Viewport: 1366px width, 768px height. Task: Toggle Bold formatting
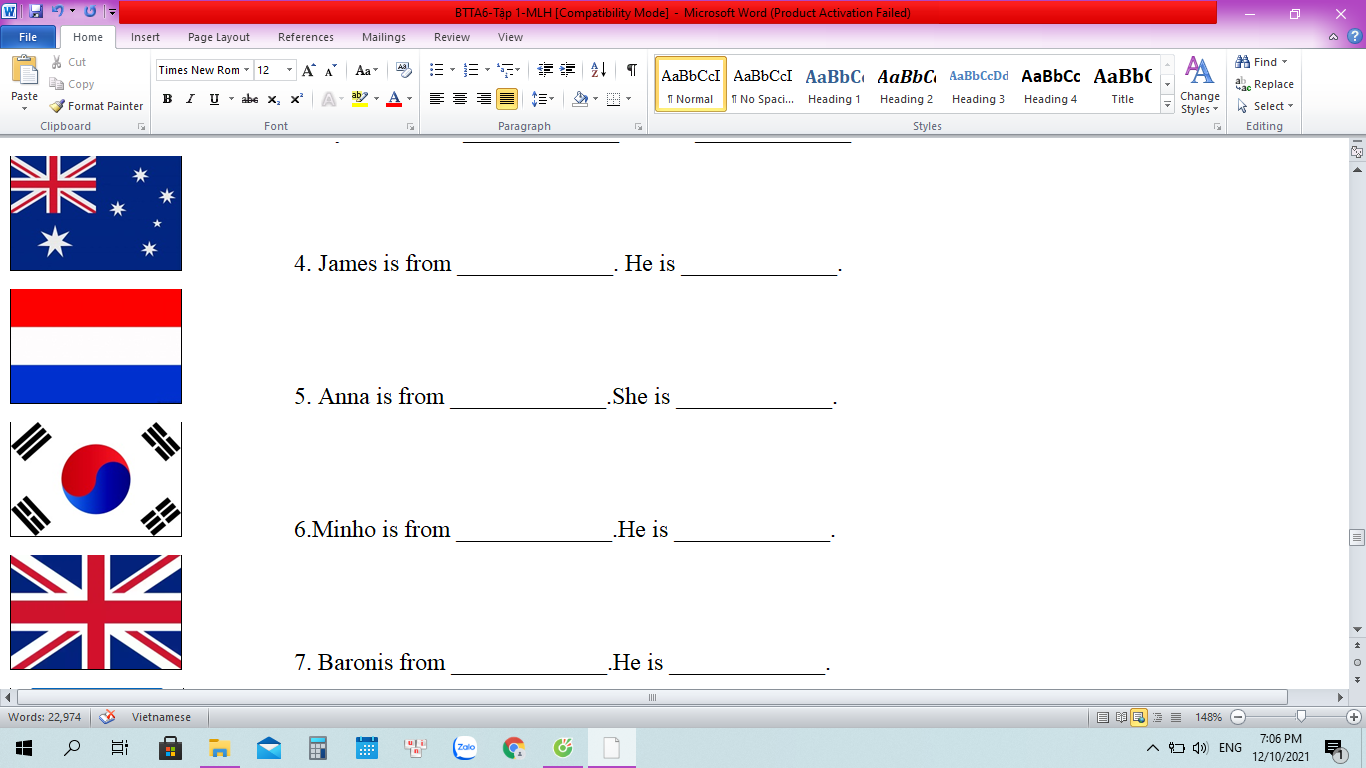[167, 99]
